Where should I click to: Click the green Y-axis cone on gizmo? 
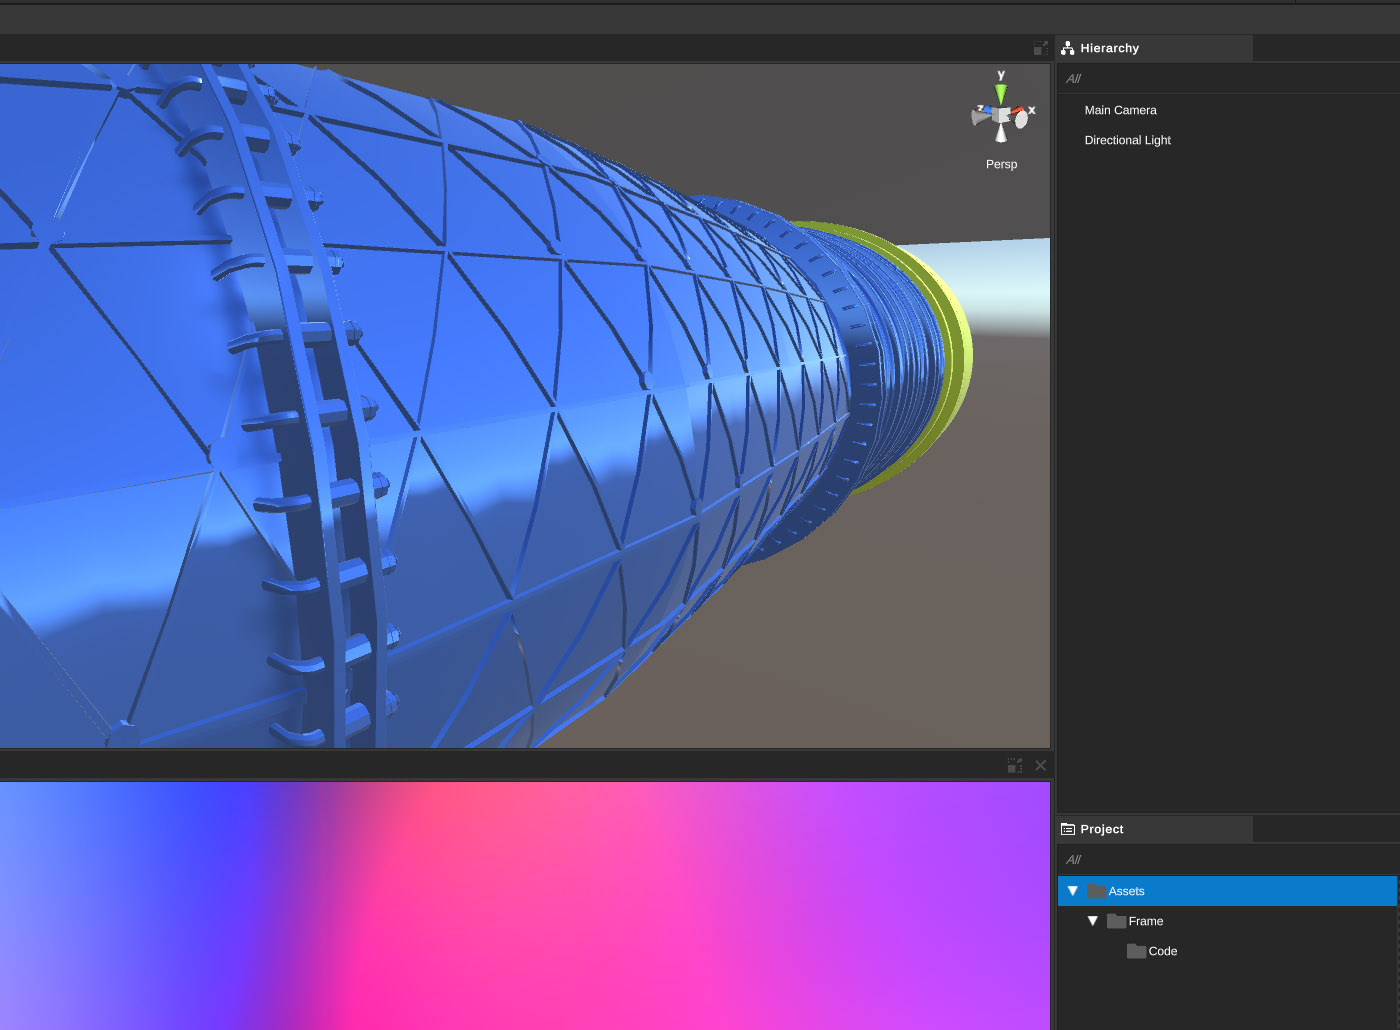click(x=1000, y=94)
